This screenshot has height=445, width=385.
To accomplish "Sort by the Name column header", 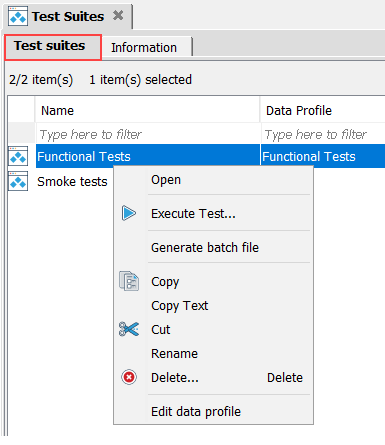I will point(147,110).
